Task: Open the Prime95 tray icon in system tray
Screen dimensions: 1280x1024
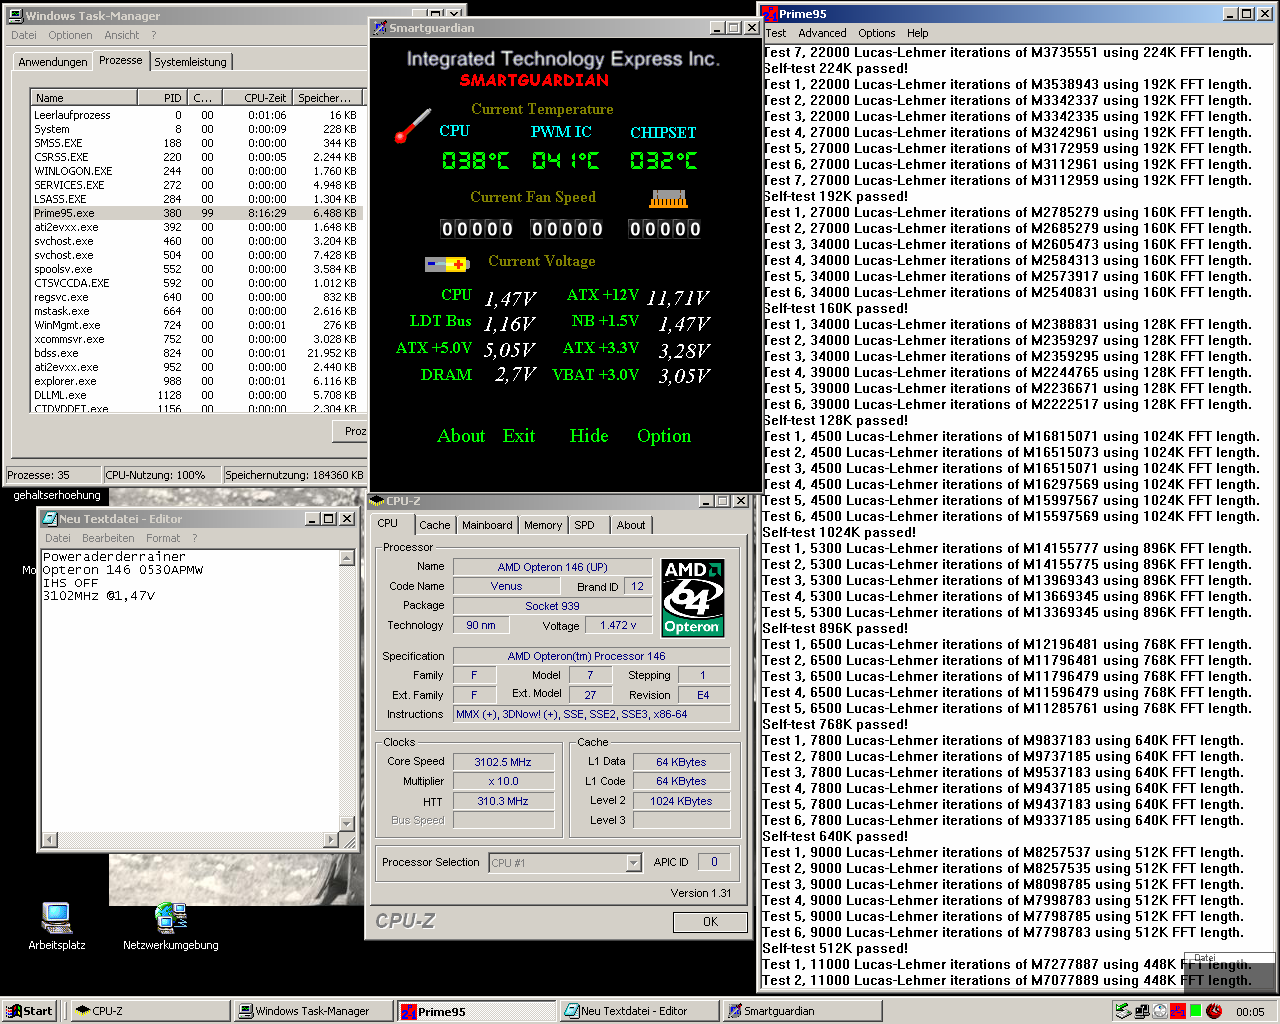Action: coord(1177,1010)
